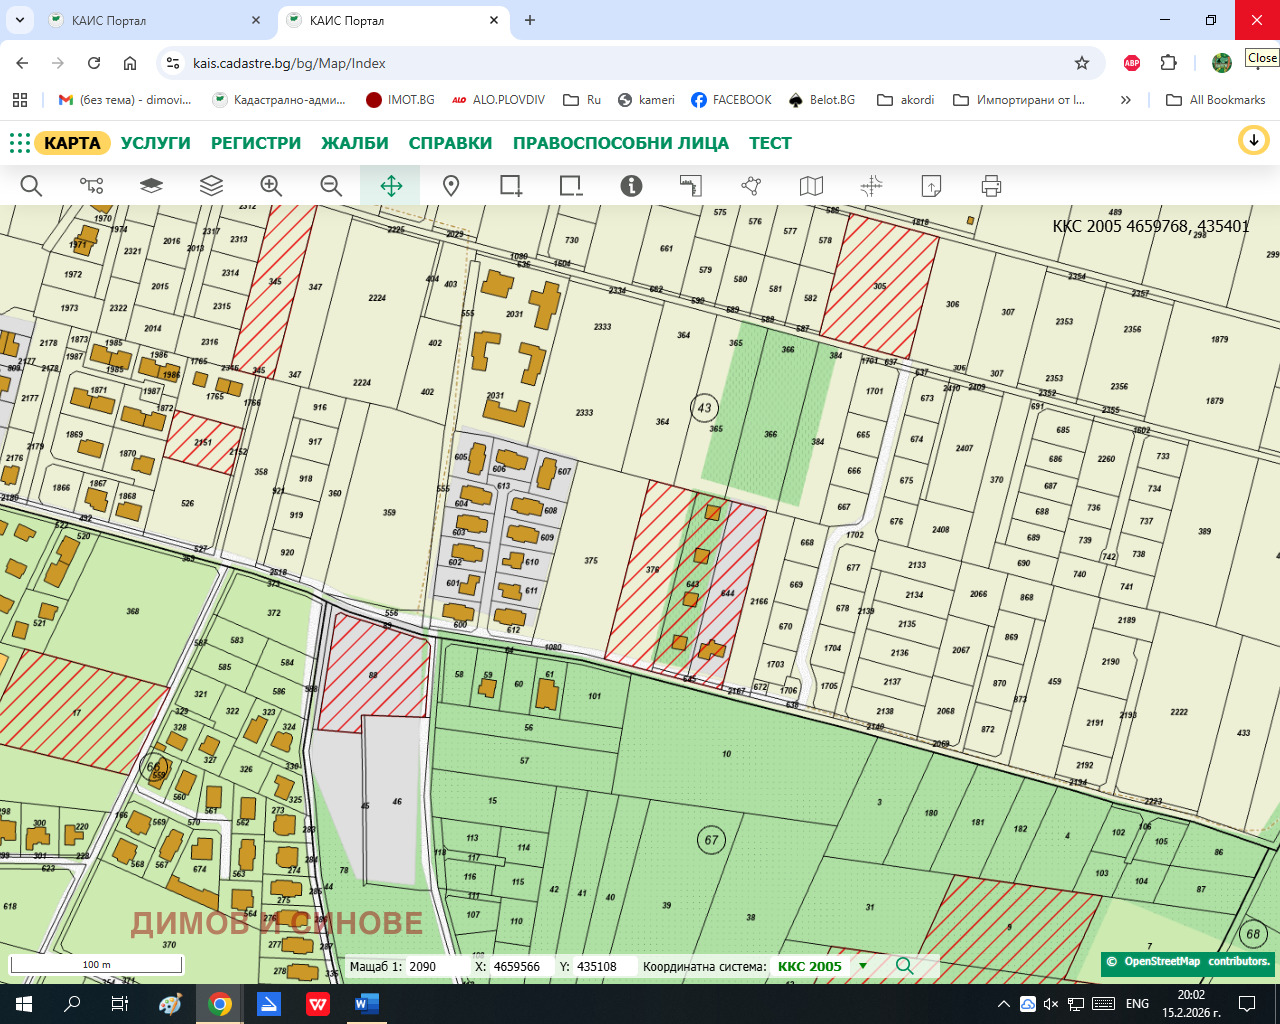1280x1024 pixels.
Task: Open the КАРТА menu
Action: [71, 143]
